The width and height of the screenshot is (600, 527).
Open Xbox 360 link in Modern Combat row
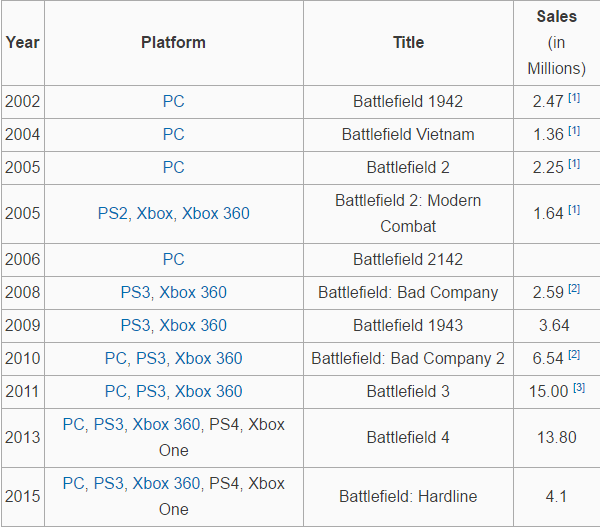pos(216,213)
